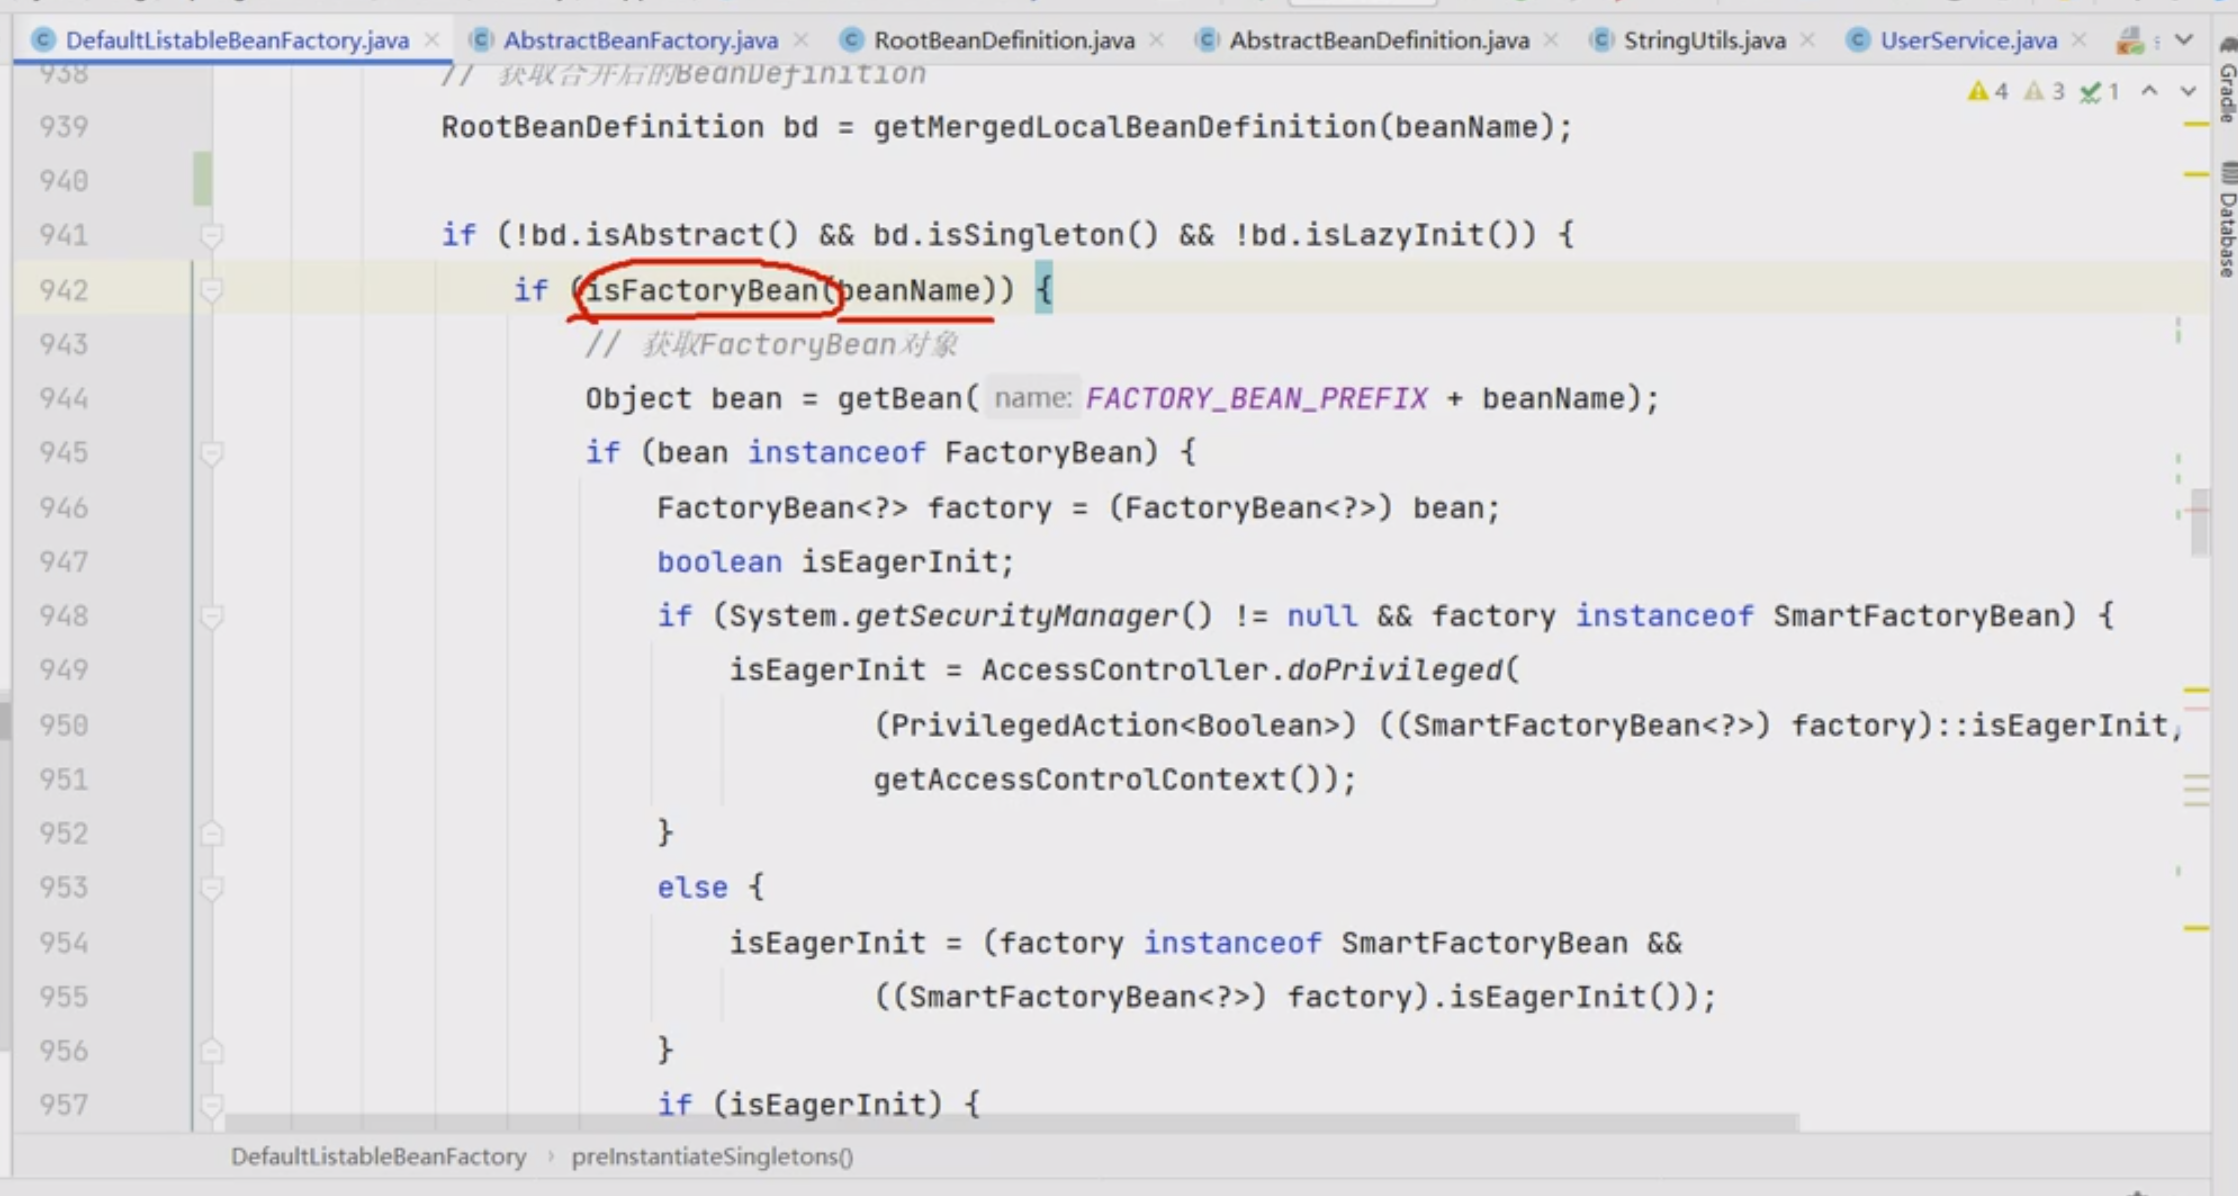Jump to next highlighted error arrow

click(x=2188, y=91)
